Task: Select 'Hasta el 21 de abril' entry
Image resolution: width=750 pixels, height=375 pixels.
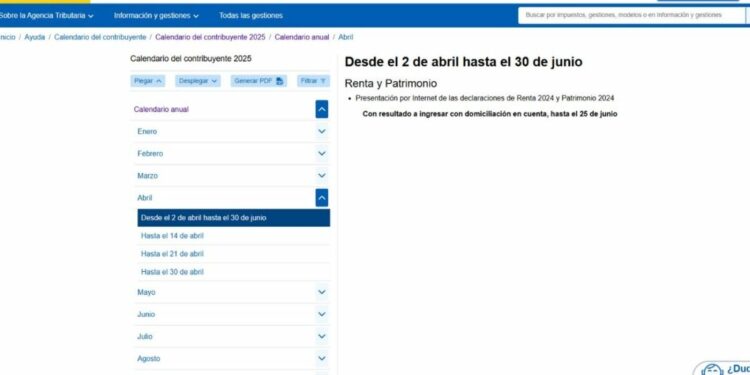Action: click(172, 254)
